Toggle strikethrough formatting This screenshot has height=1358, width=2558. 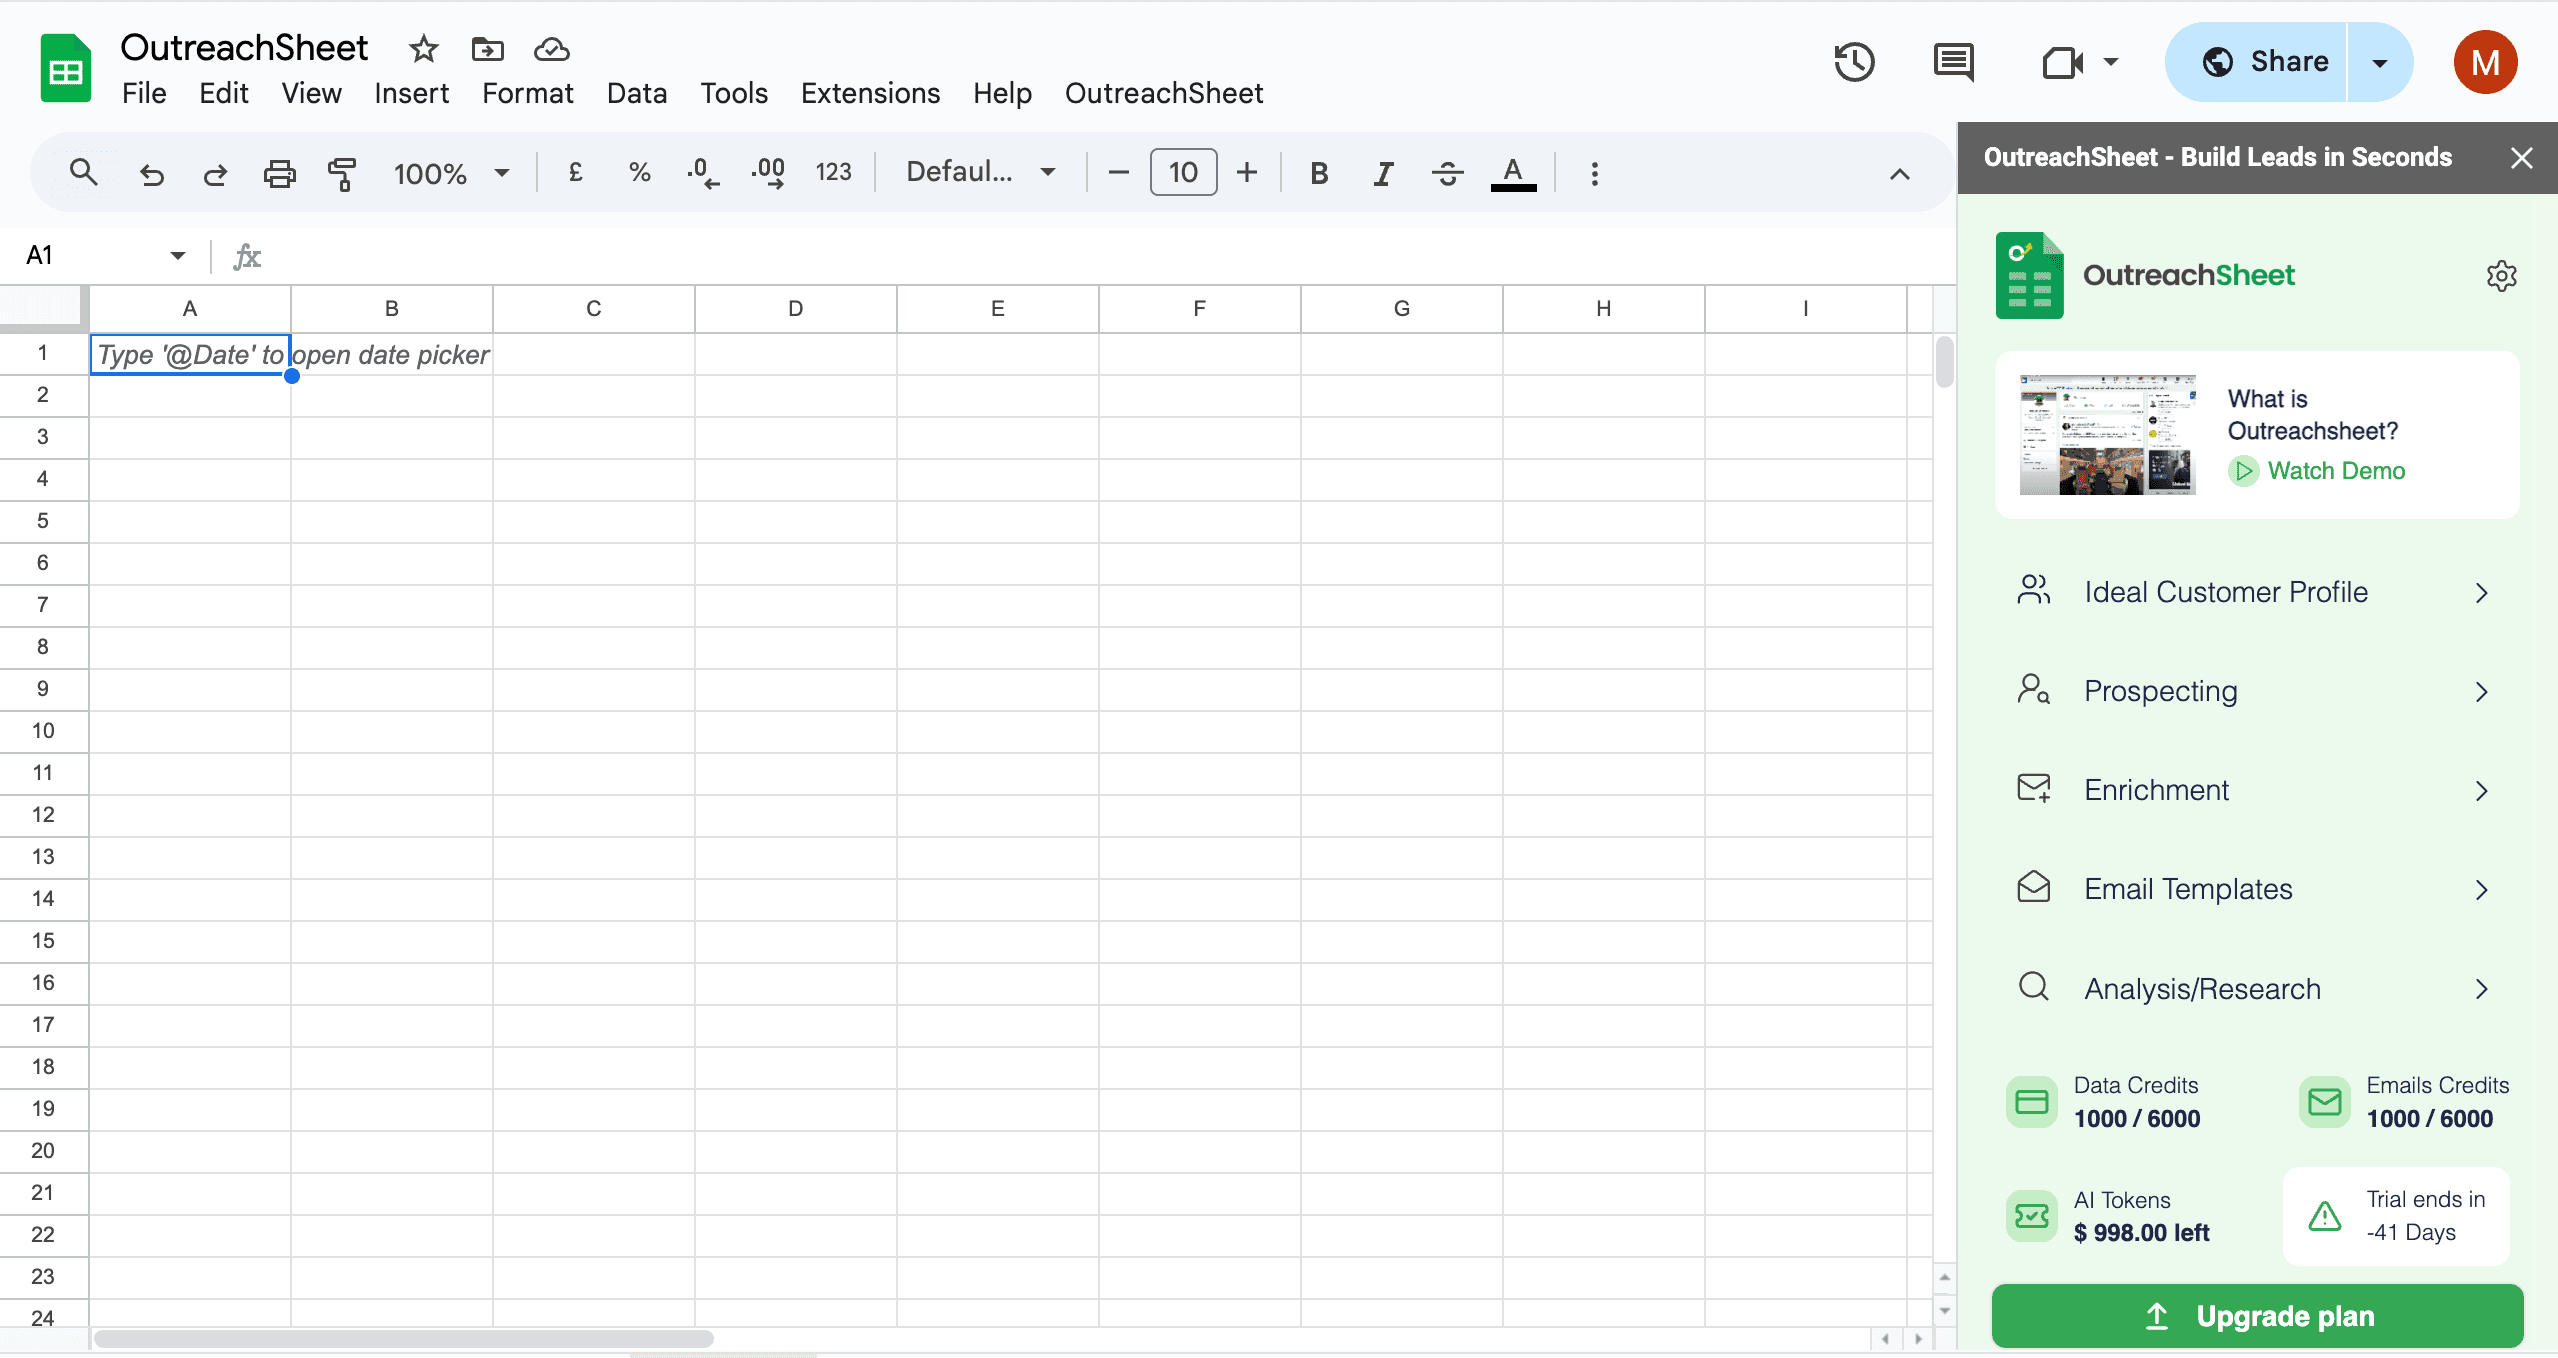point(1447,173)
